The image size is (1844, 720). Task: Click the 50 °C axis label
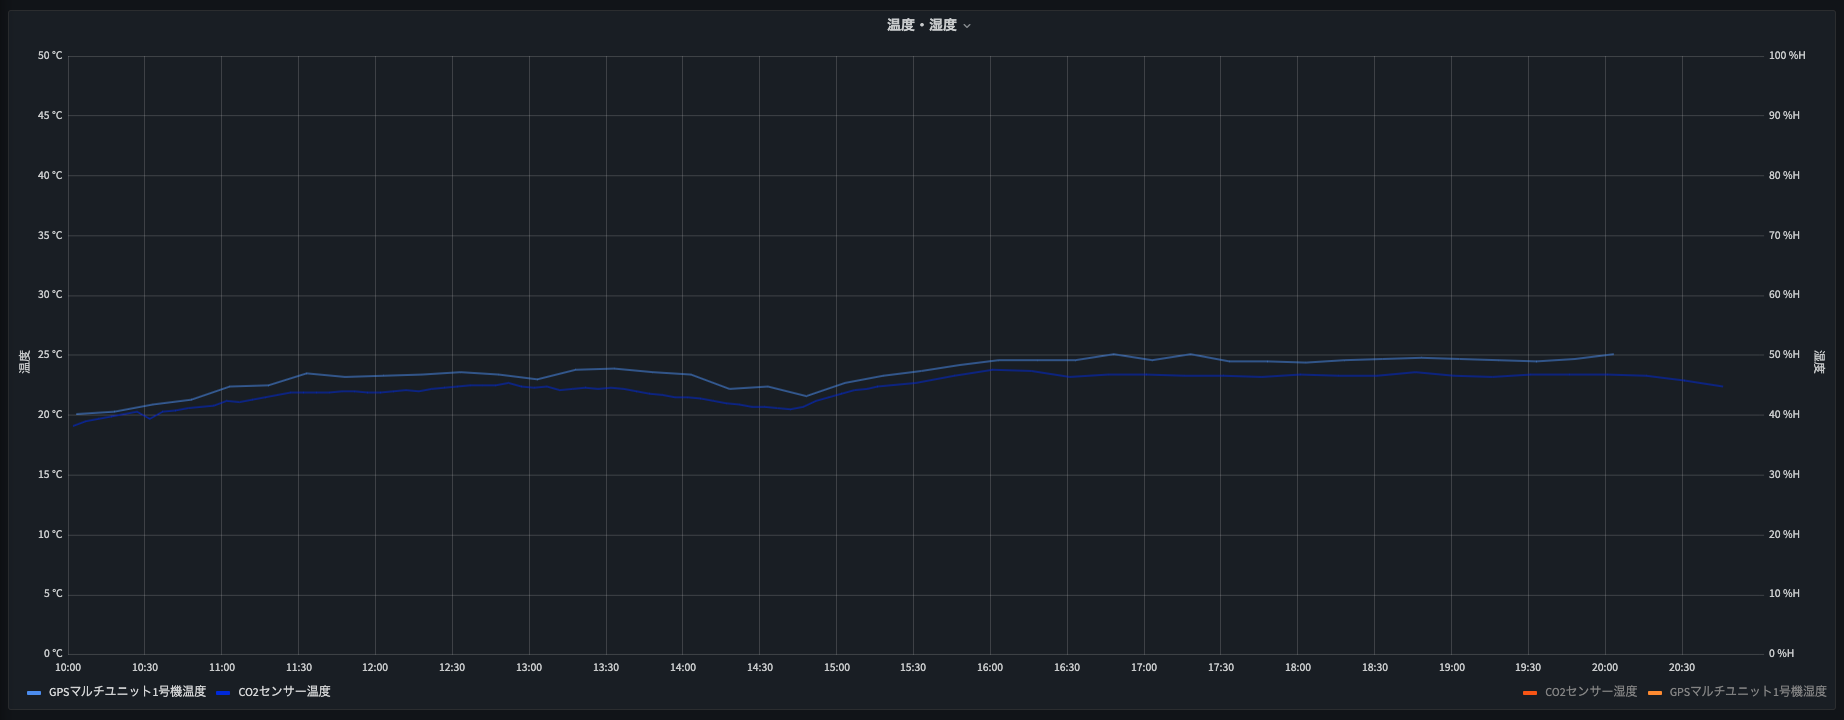tap(50, 56)
